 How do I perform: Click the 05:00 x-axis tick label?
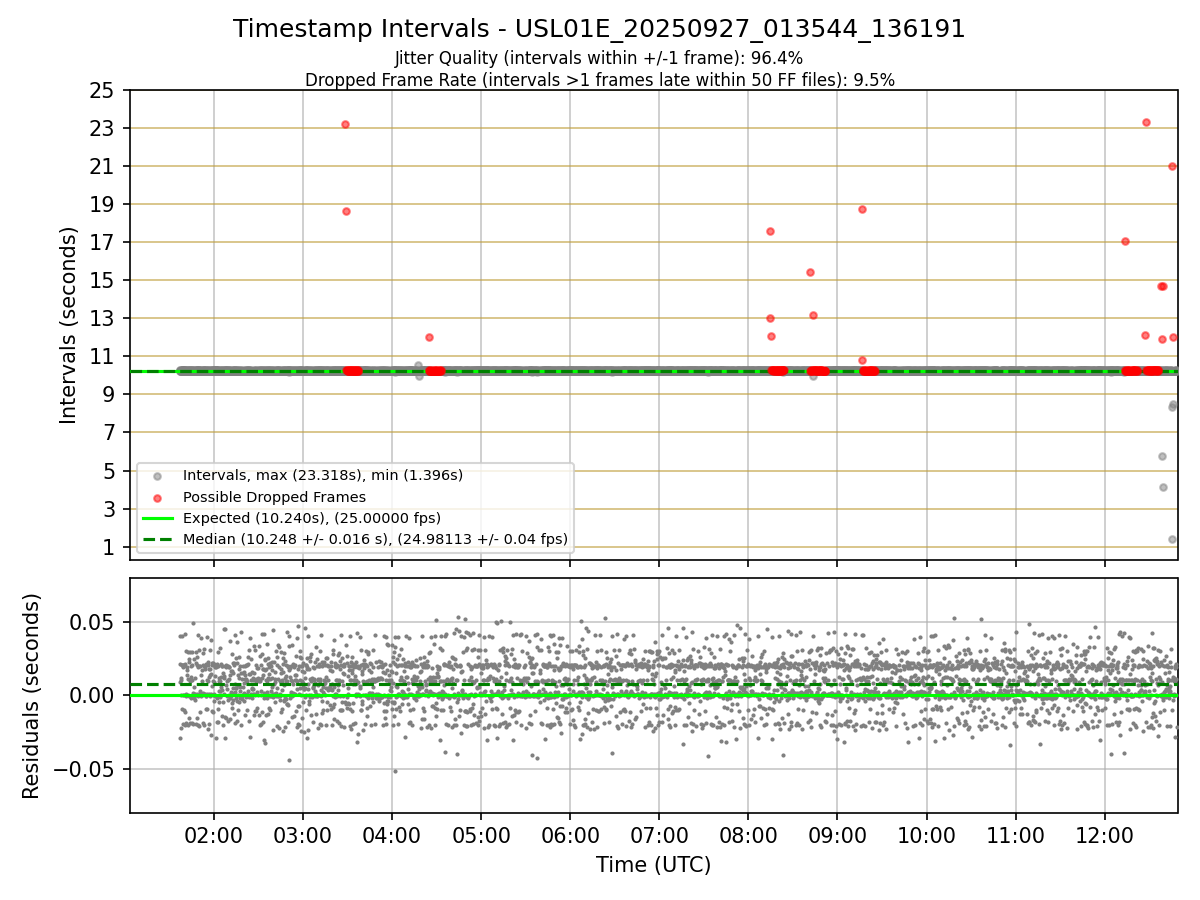coord(480,835)
